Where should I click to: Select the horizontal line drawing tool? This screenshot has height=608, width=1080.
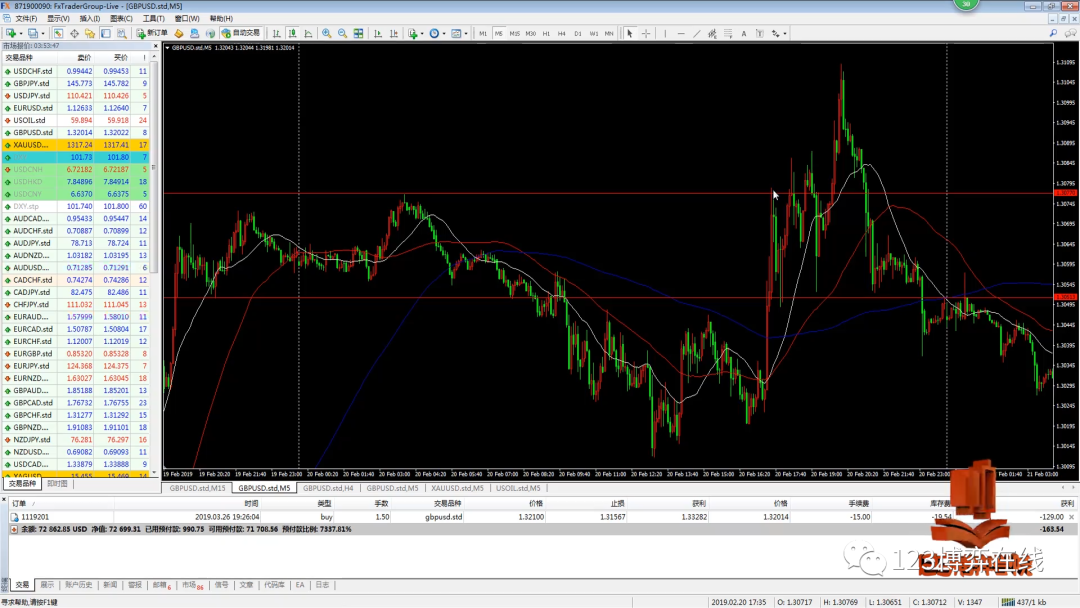point(681,33)
